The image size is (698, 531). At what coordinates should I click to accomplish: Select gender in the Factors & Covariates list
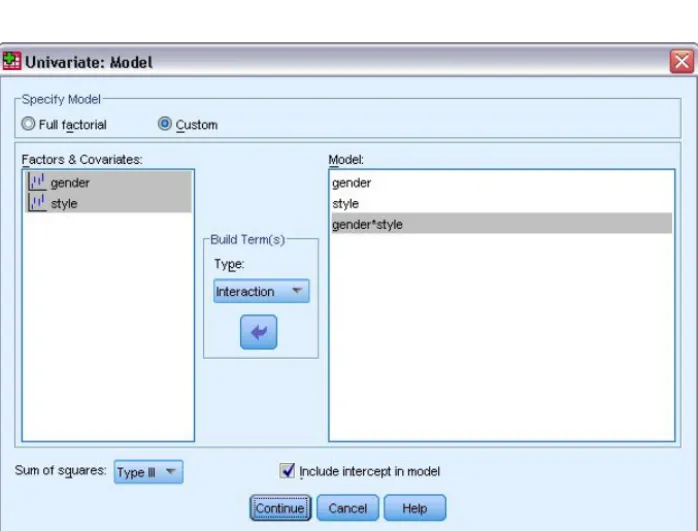coord(109,182)
